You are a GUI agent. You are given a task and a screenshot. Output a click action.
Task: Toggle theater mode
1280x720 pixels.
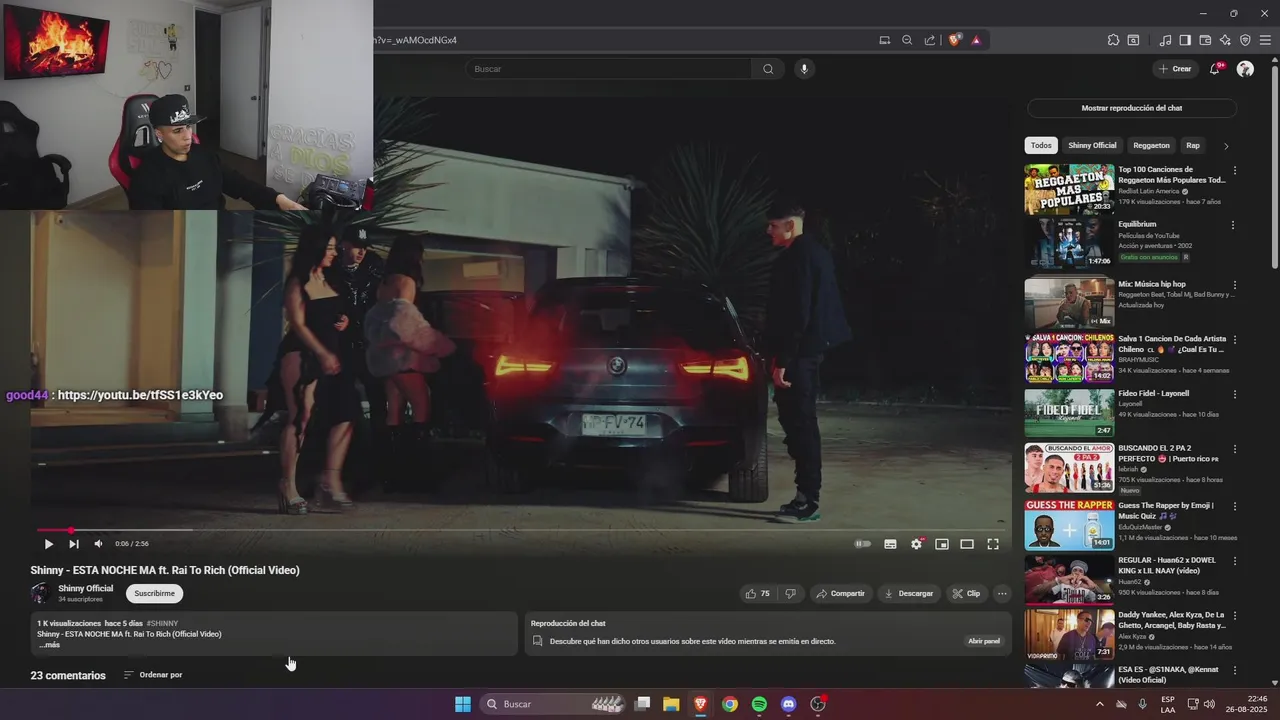(x=967, y=544)
